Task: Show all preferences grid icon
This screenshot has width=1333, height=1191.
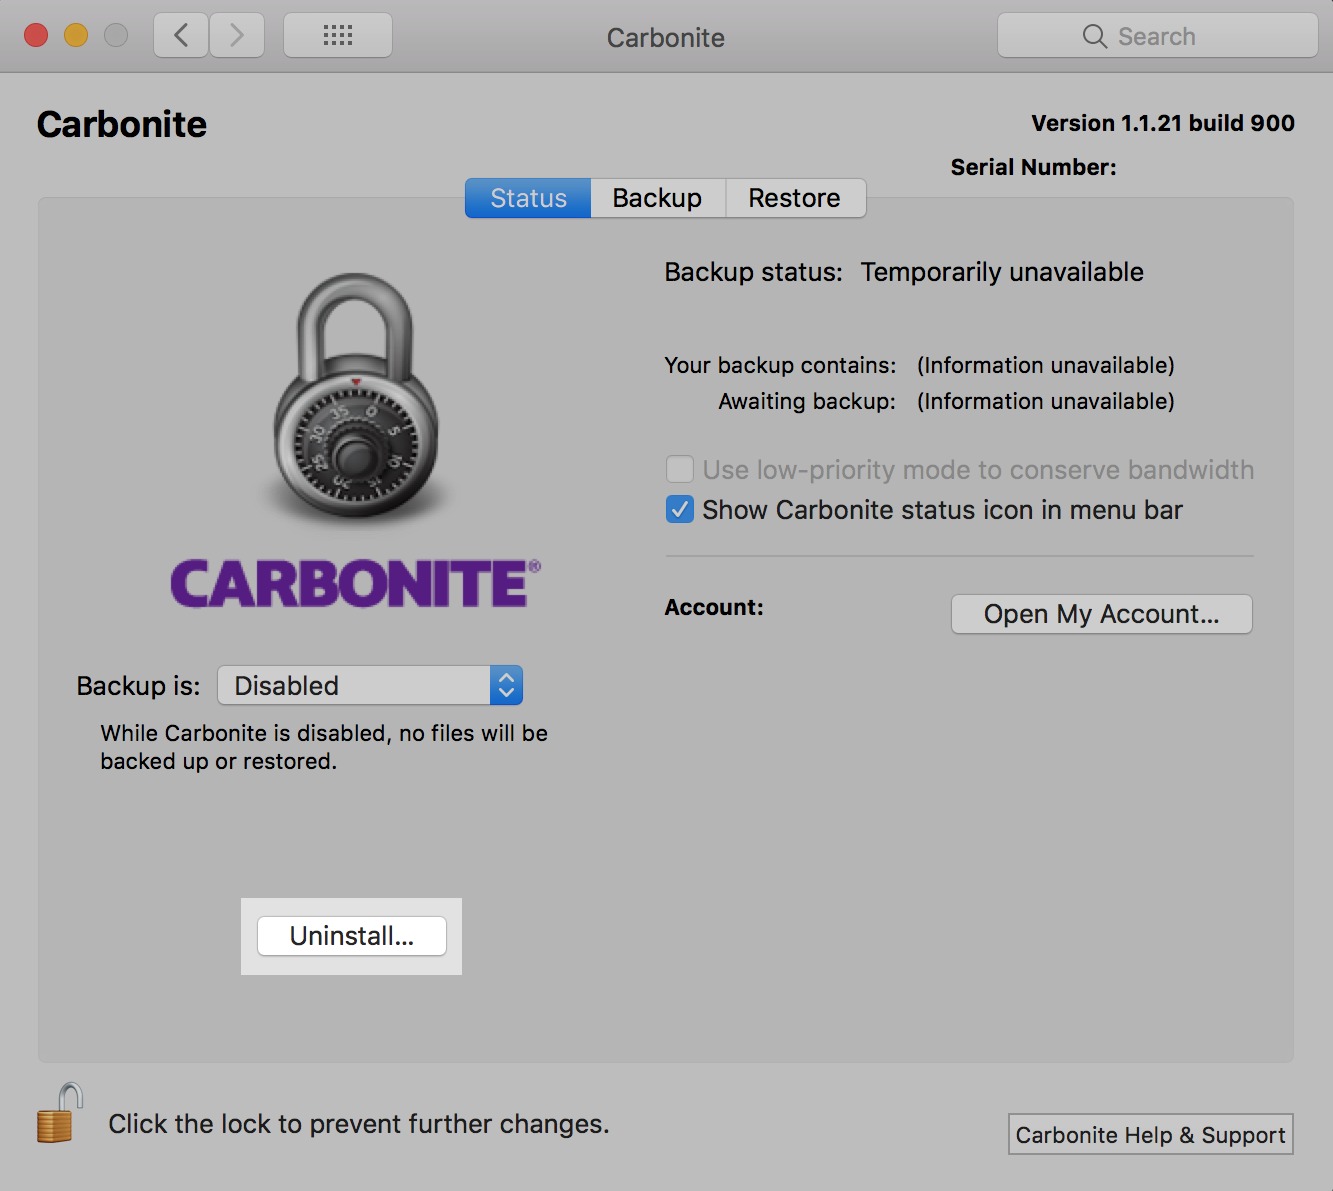Action: click(x=338, y=36)
